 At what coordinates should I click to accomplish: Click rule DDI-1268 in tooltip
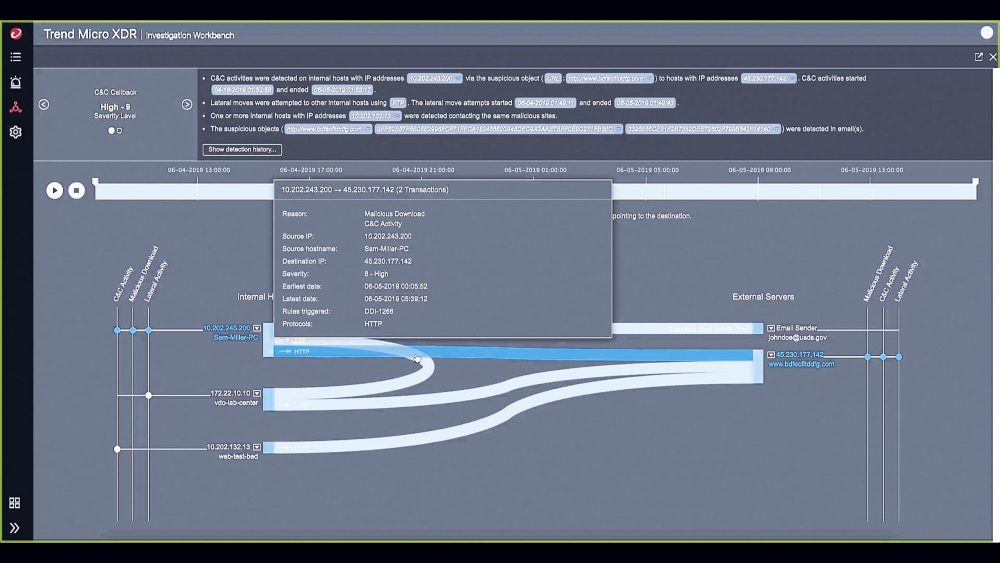coord(379,311)
